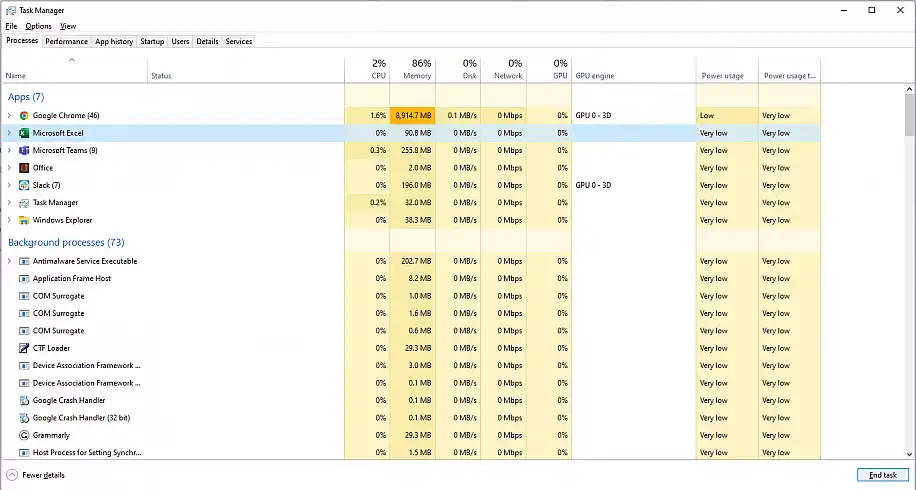Open the View menu
Image resolution: width=916 pixels, height=490 pixels.
68,26
